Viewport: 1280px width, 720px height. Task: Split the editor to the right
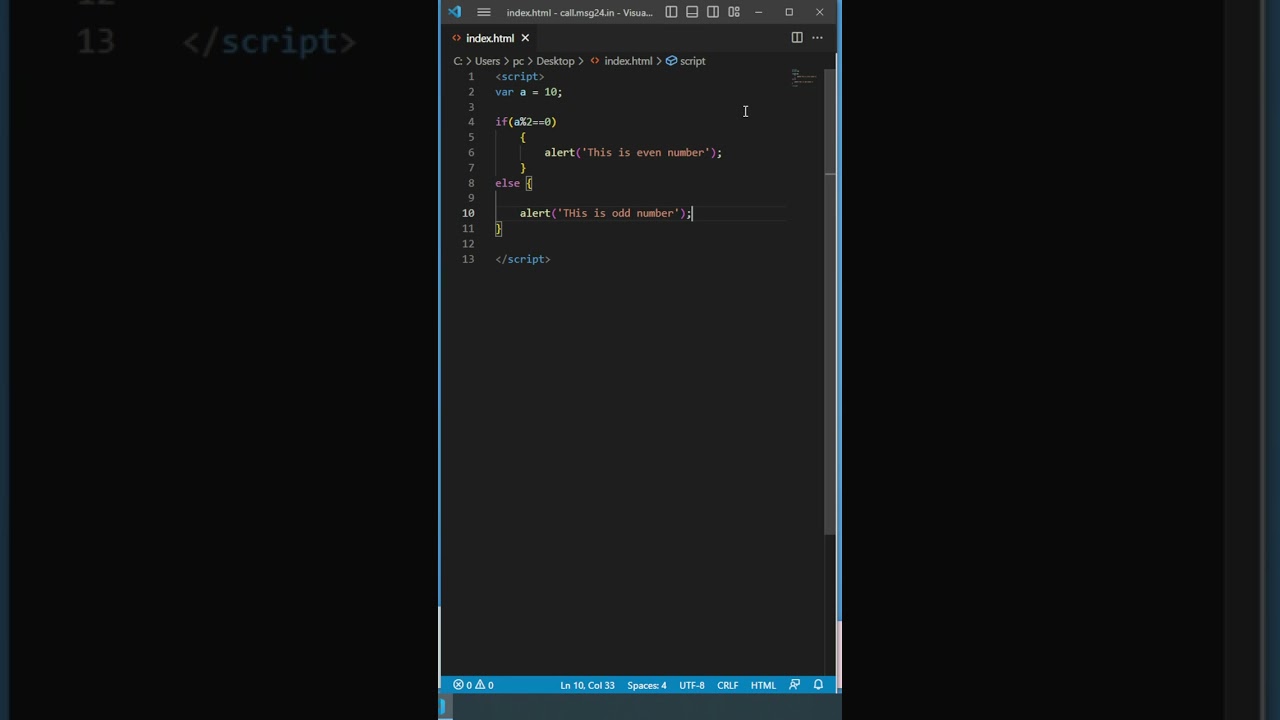pos(797,38)
